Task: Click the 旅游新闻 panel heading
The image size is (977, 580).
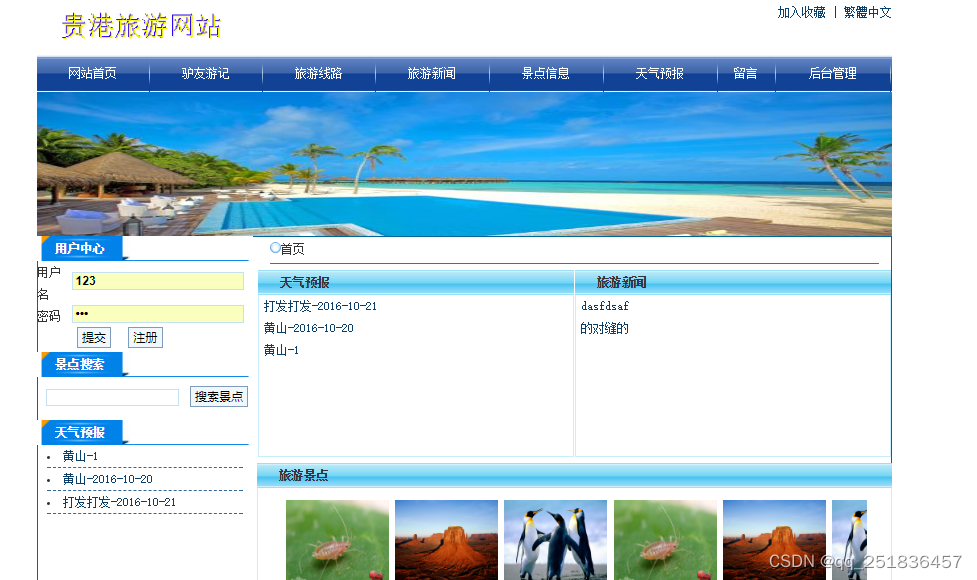Action: [x=621, y=282]
